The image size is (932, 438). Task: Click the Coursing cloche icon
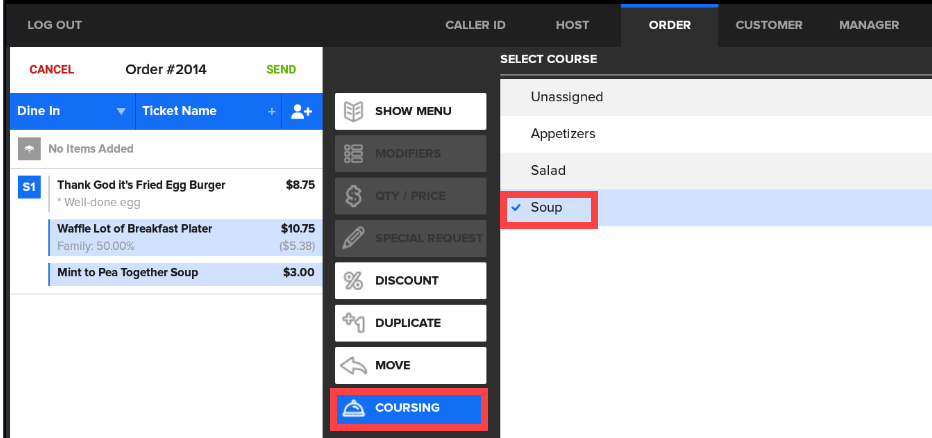(x=353, y=408)
